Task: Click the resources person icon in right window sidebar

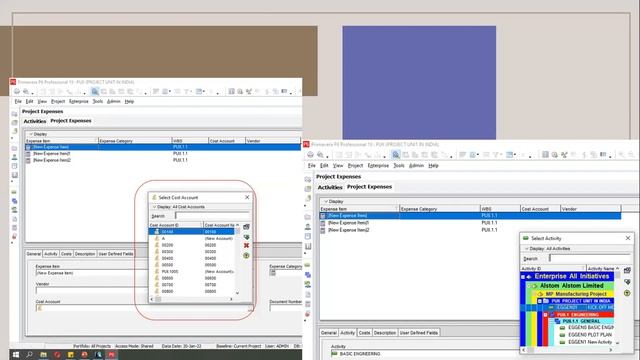Action: [x=308, y=227]
